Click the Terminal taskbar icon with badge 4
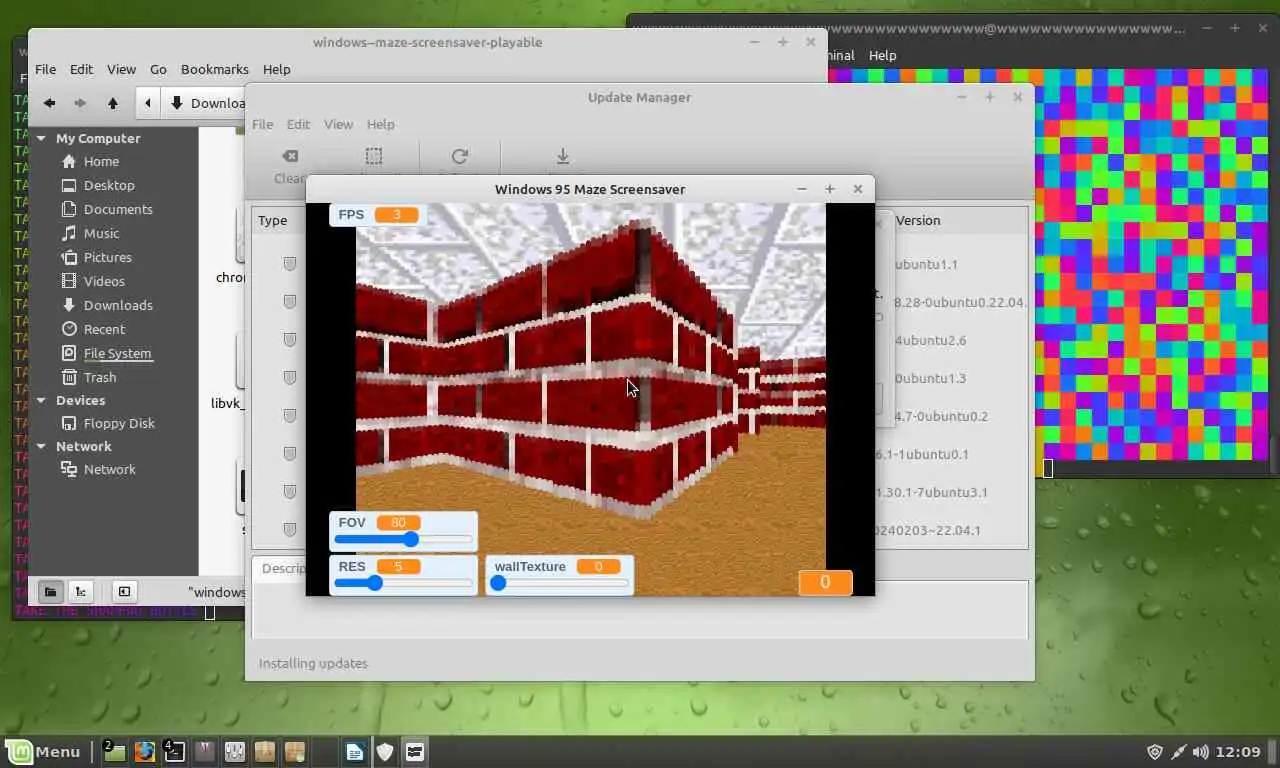The width and height of the screenshot is (1280, 768). tap(174, 752)
